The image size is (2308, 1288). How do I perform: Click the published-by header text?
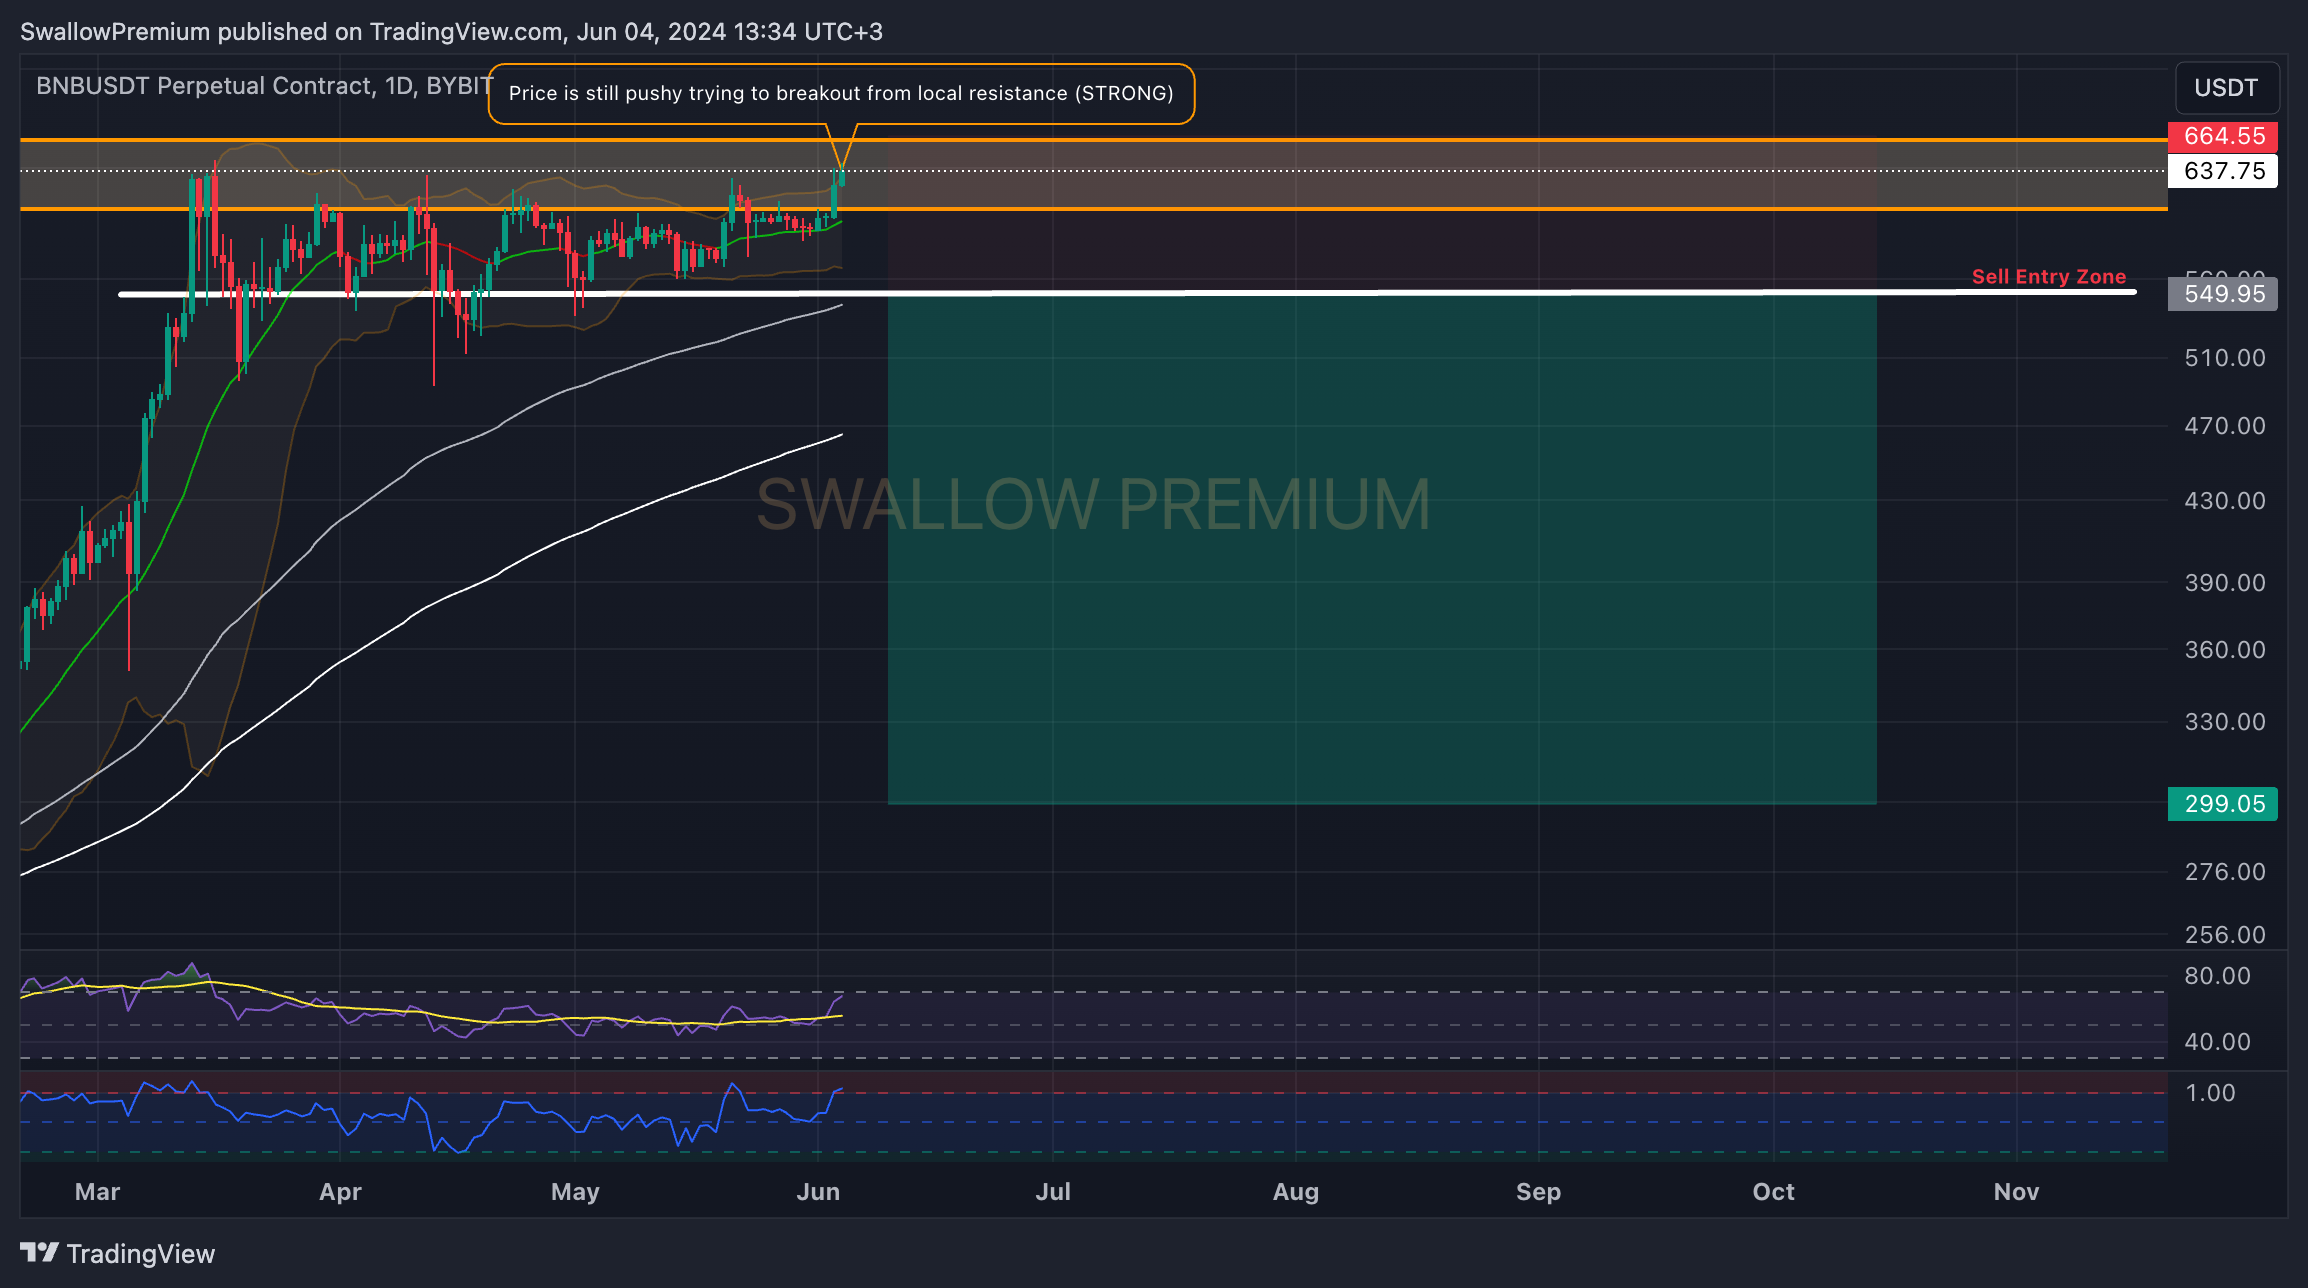click(451, 32)
